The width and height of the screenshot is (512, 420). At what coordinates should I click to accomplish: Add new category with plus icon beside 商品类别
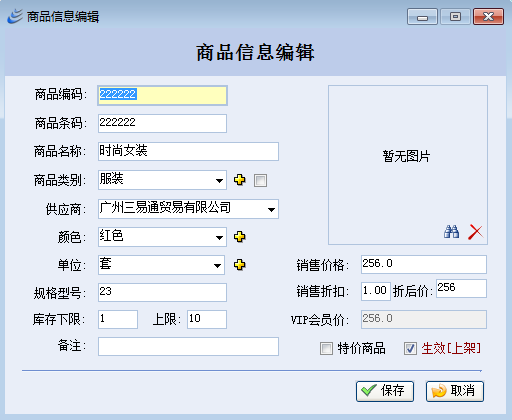click(x=240, y=180)
